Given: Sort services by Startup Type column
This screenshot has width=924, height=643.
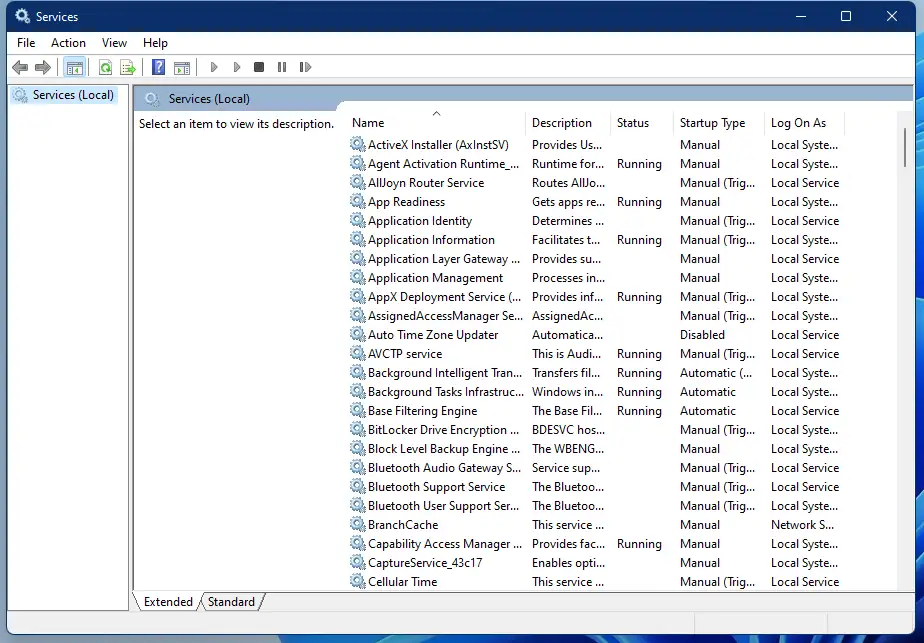Looking at the screenshot, I should pyautogui.click(x=712, y=123).
